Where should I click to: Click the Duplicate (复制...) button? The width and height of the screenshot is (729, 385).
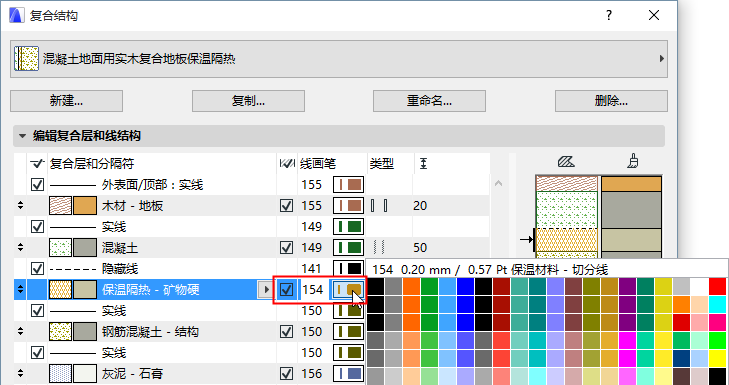coord(248,101)
